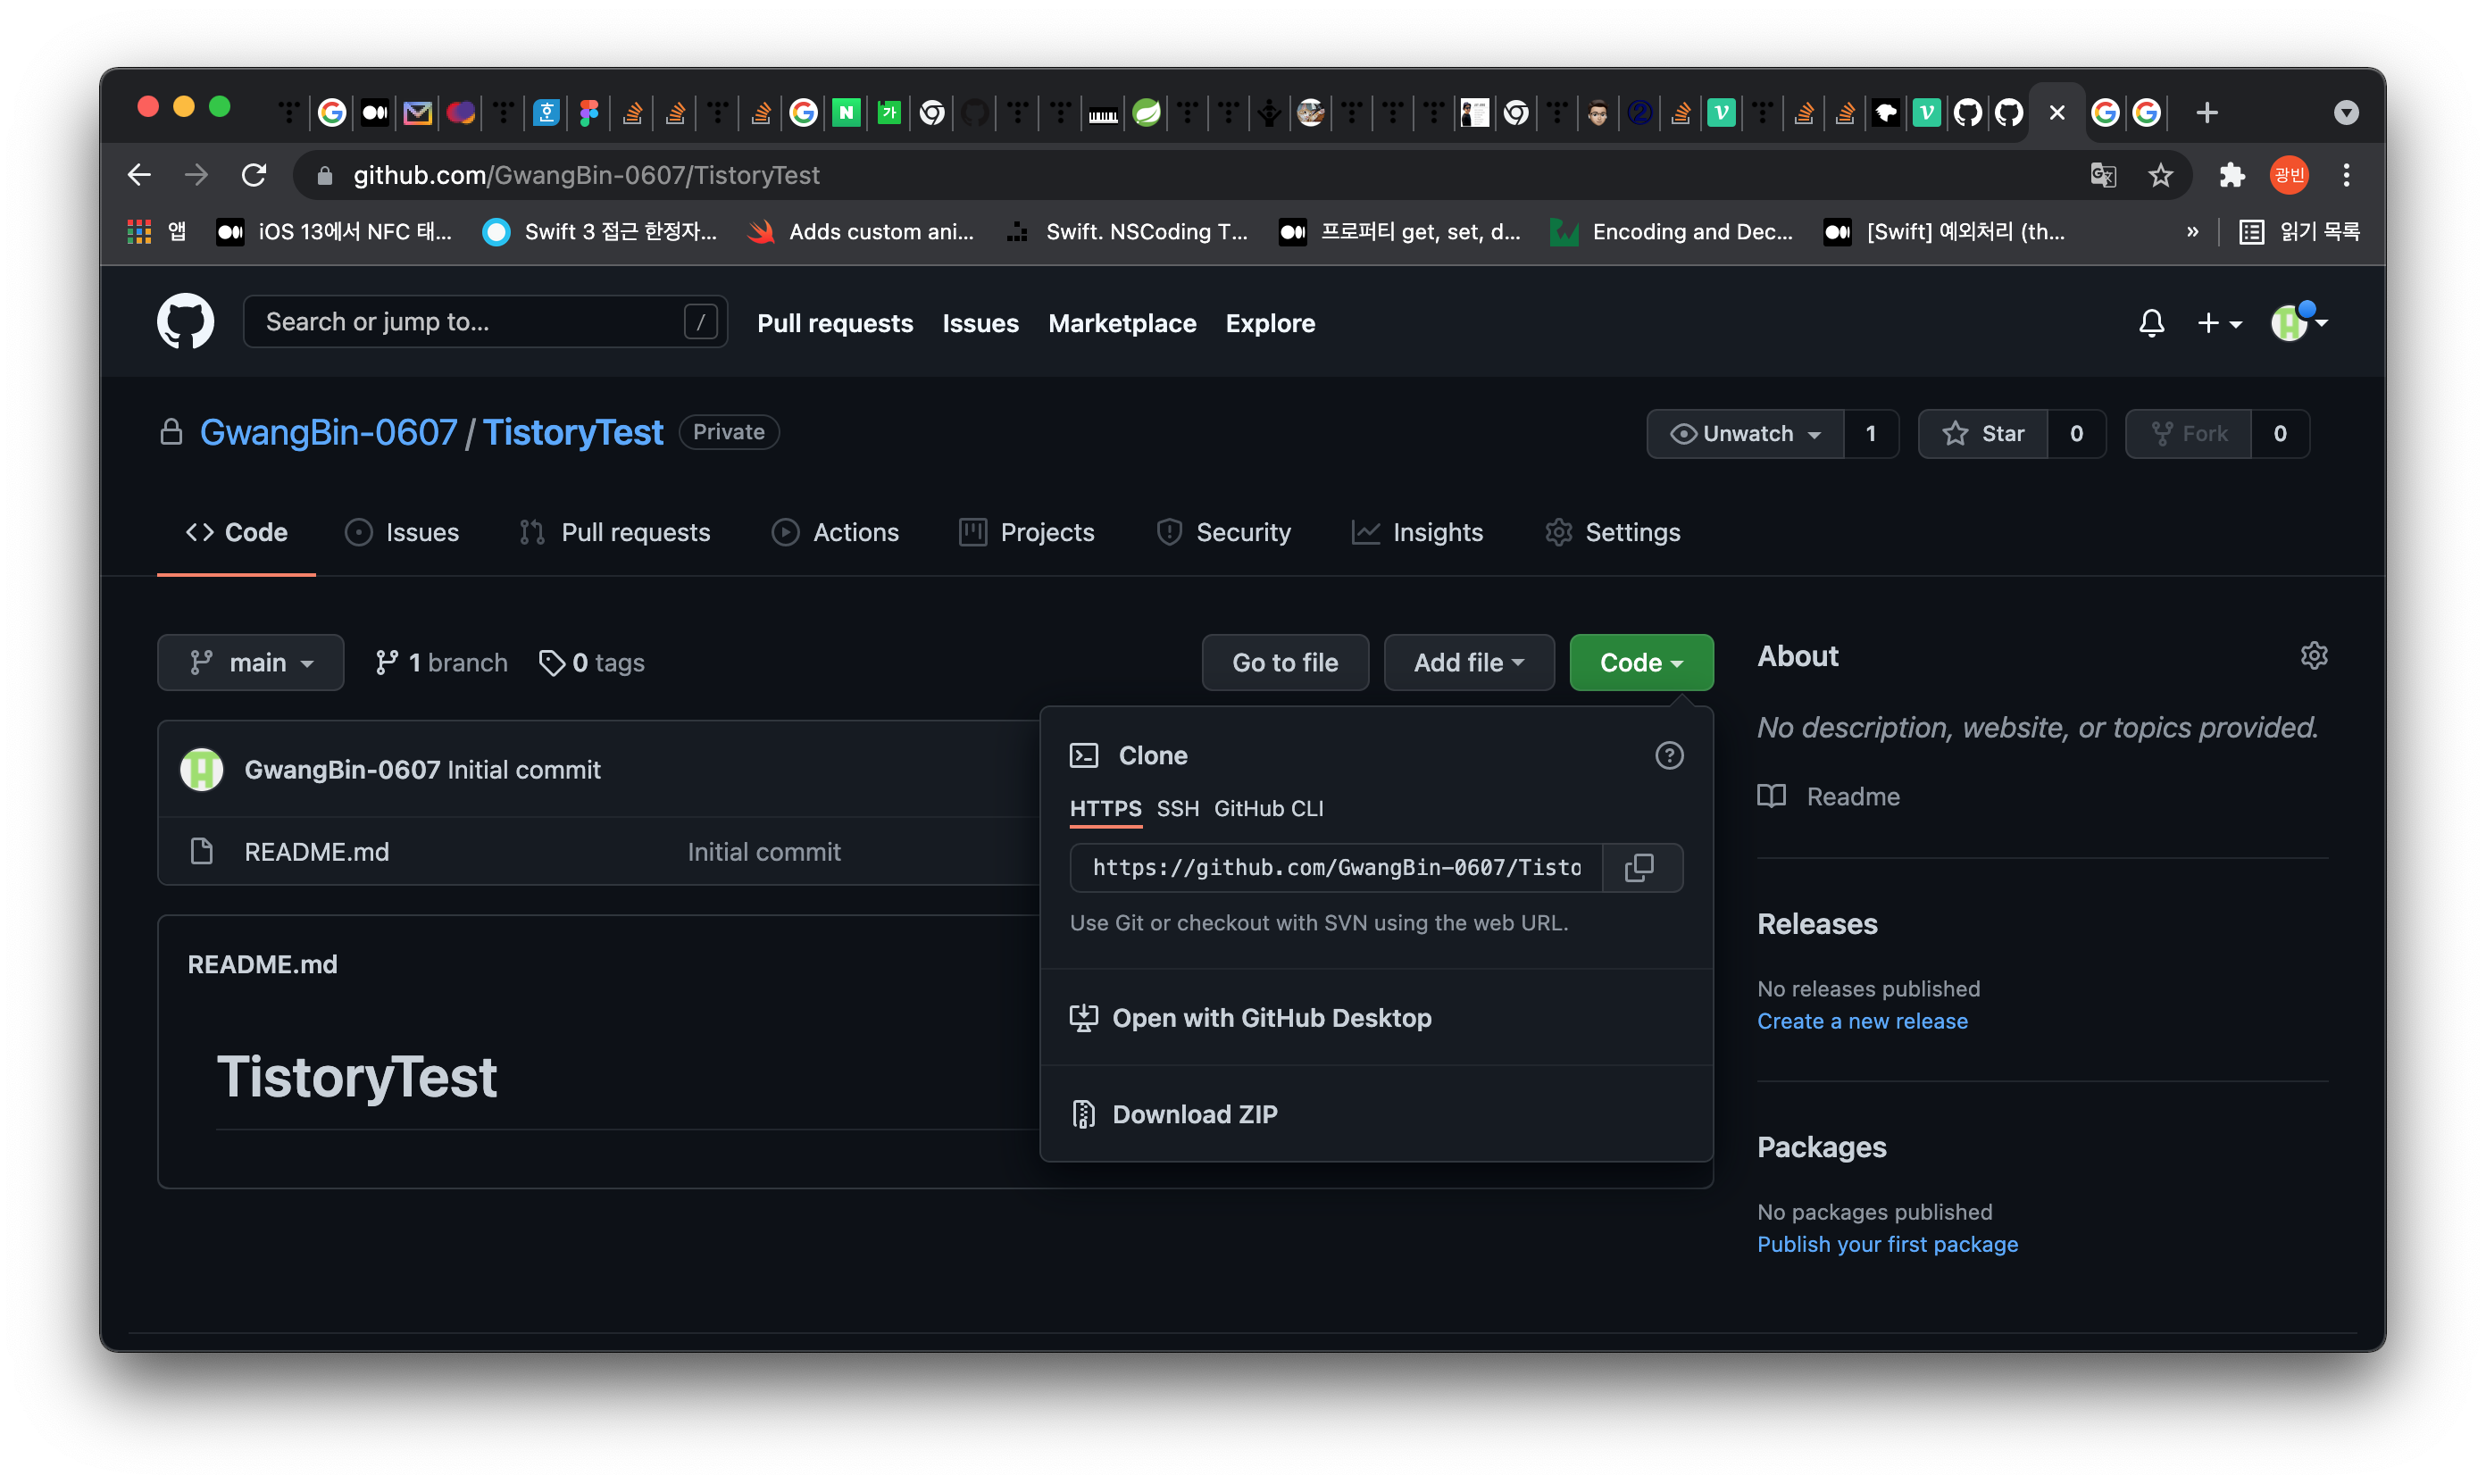
Task: Toggle the Unwatch button
Action: point(1745,434)
